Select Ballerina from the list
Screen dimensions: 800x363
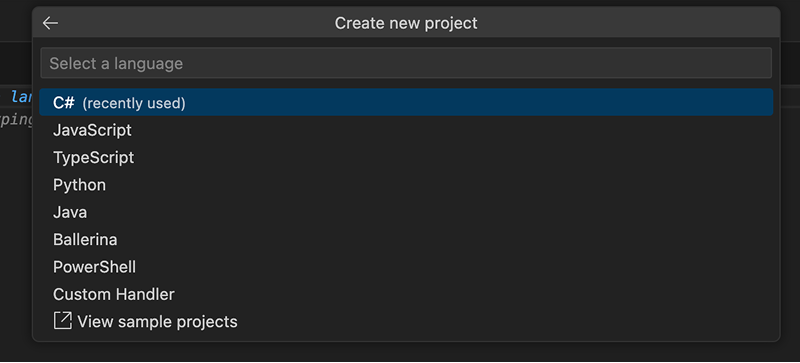click(406, 239)
